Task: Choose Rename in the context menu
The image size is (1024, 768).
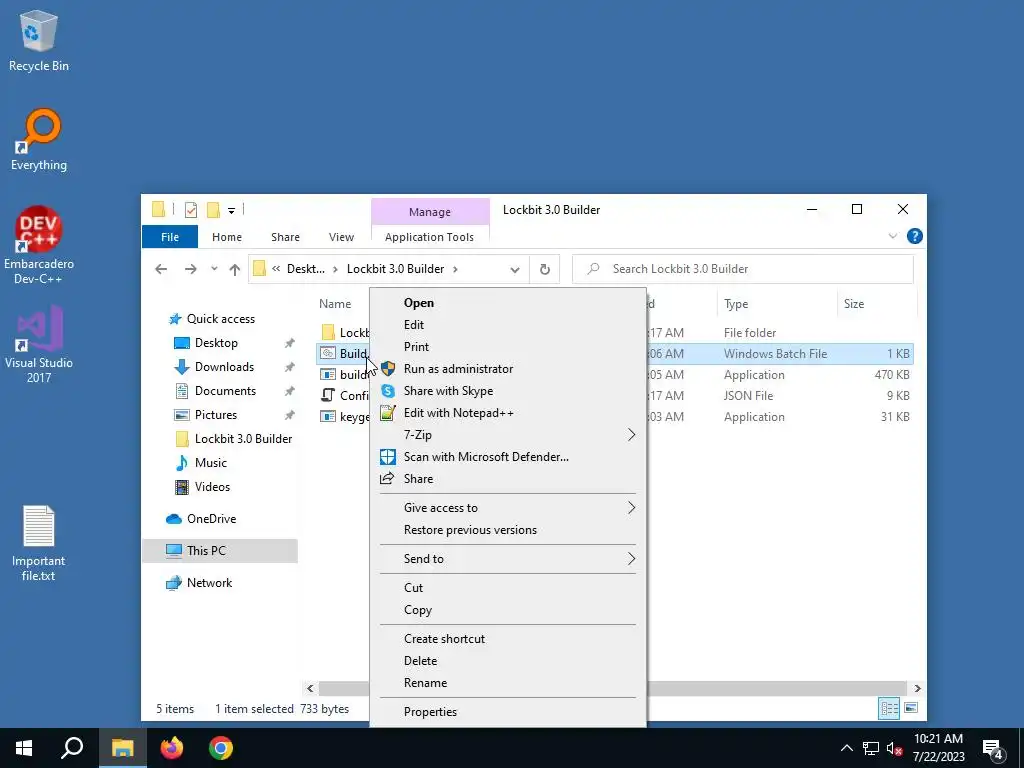Action: coord(508,682)
